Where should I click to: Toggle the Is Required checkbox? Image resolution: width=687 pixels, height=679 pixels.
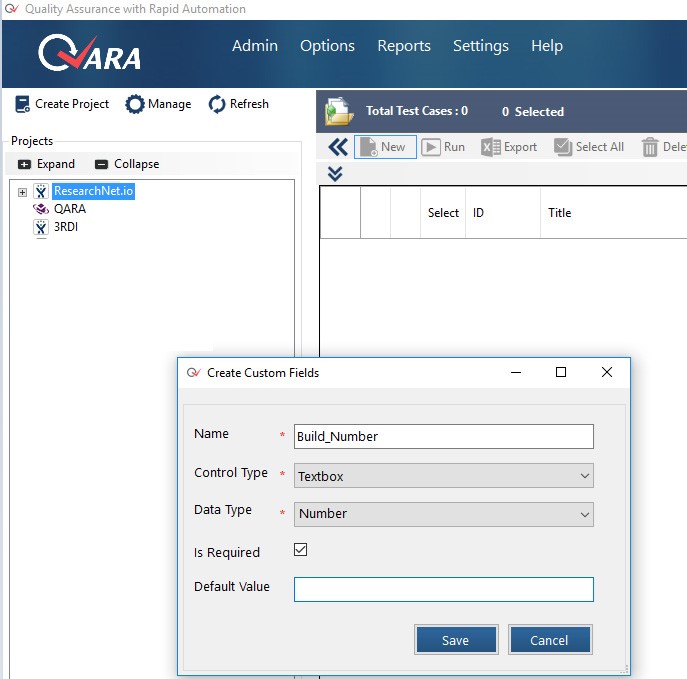(x=301, y=549)
